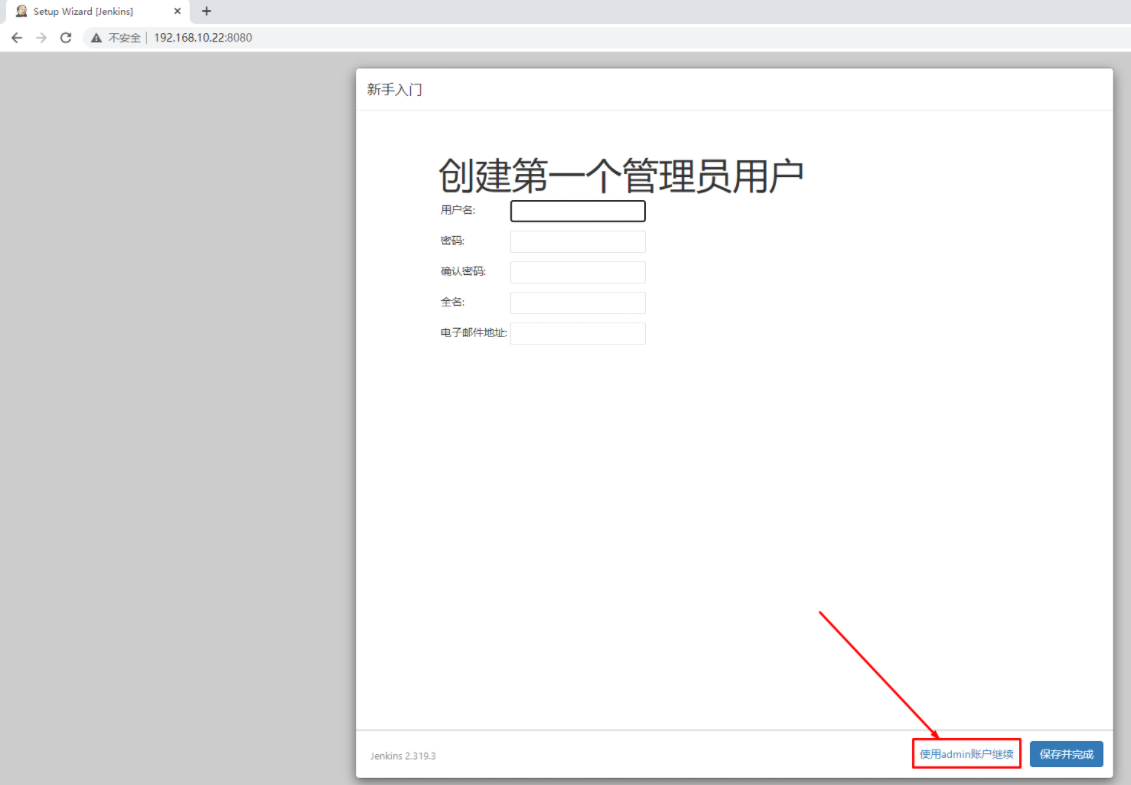
Task: Click the 新手入门 header text
Action: [x=395, y=89]
